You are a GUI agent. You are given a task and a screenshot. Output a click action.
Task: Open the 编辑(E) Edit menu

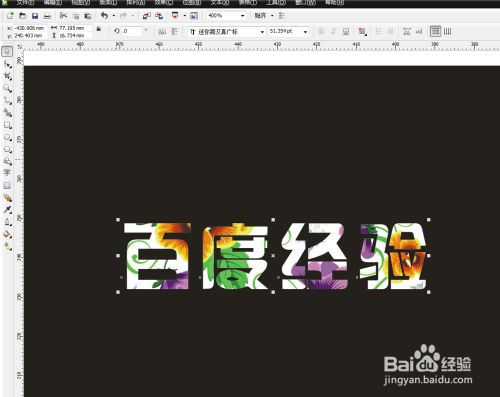click(x=53, y=3)
